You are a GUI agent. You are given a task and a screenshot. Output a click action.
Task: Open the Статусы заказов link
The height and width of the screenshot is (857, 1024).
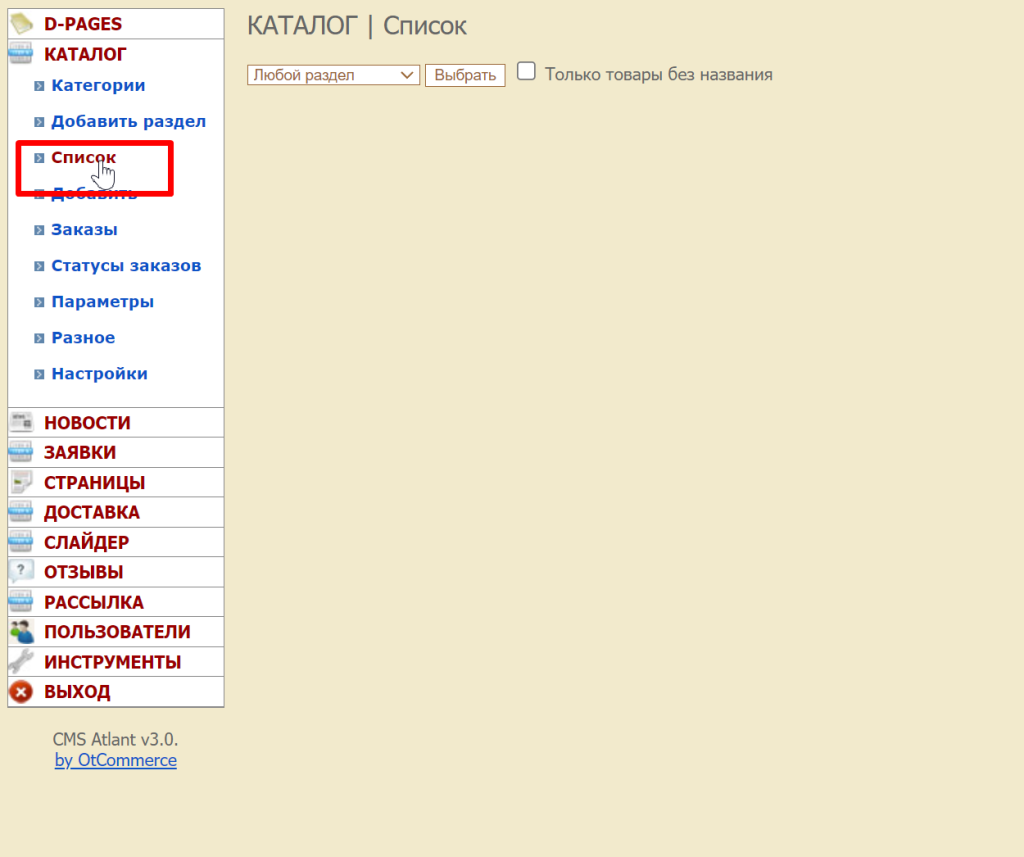[x=126, y=266]
